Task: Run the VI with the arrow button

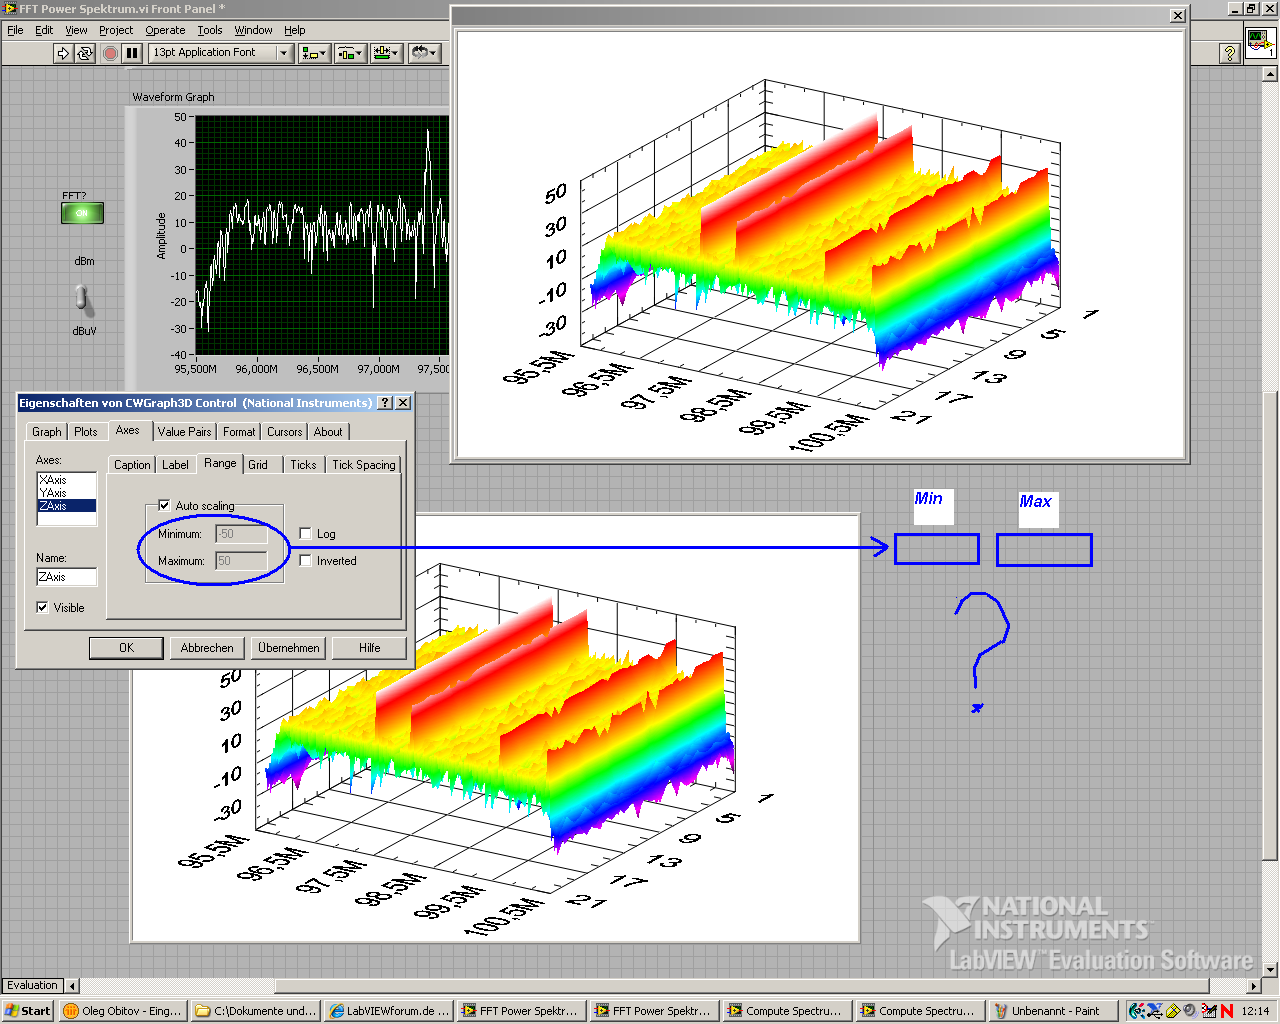Action: (x=63, y=53)
